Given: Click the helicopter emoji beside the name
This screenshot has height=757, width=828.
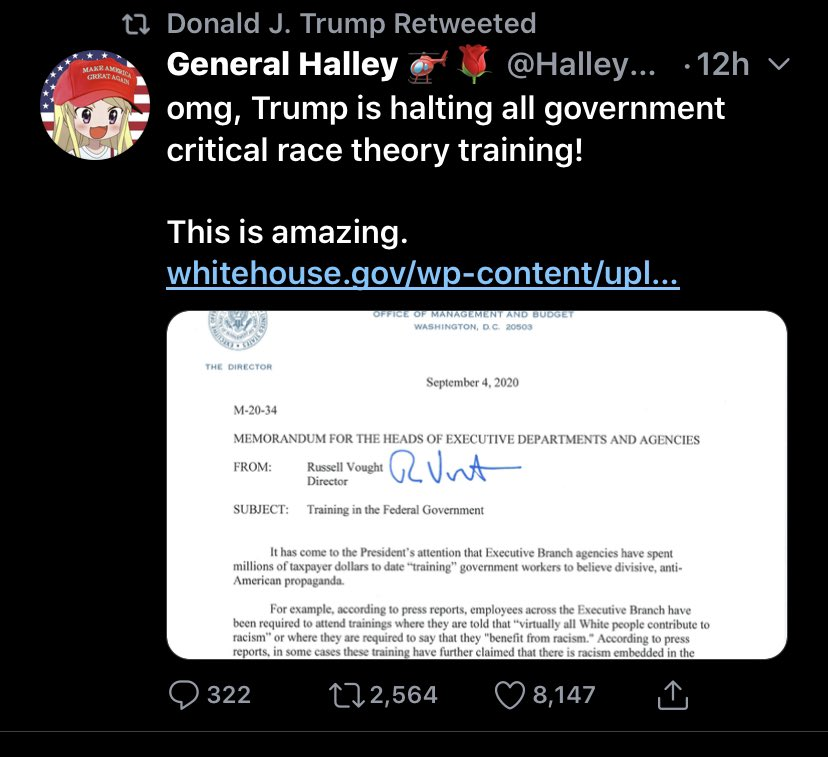Looking at the screenshot, I should [427, 66].
